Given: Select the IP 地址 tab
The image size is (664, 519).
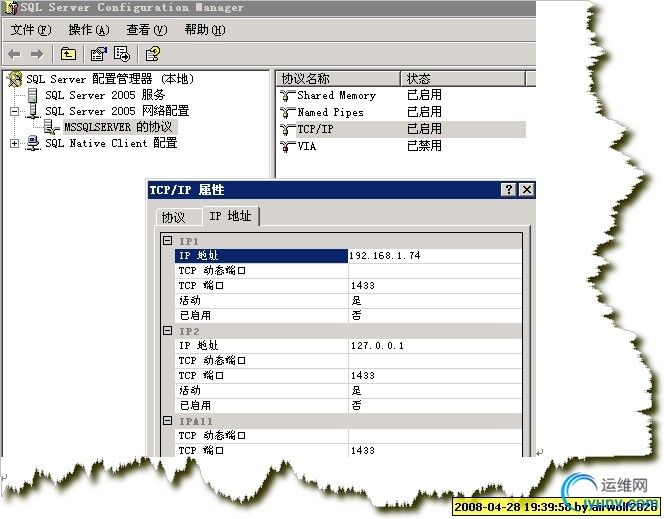Looking at the screenshot, I should pos(230,216).
